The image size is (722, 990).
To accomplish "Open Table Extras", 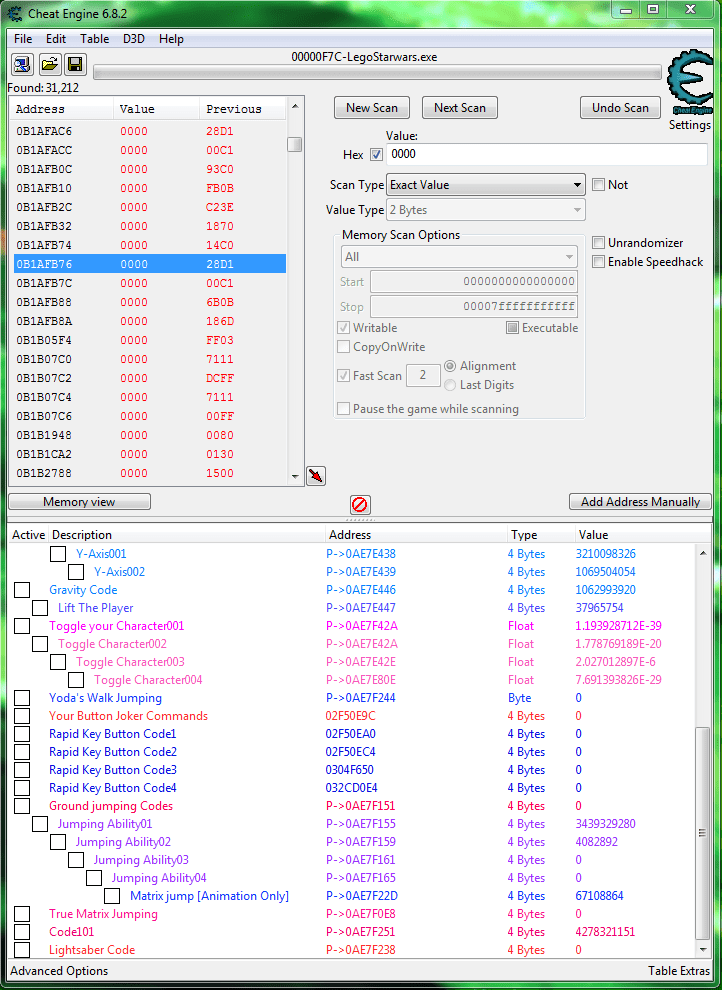I will point(679,971).
